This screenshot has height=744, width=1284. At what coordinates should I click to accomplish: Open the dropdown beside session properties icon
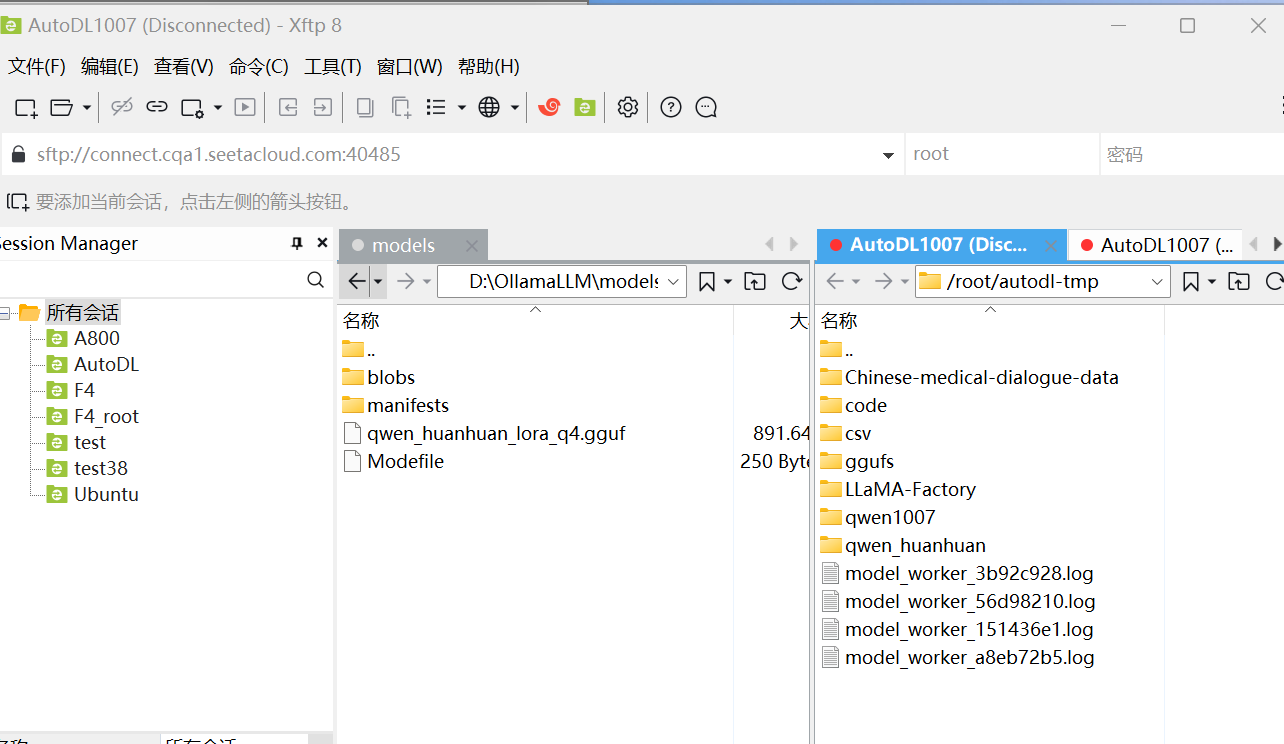point(217,107)
